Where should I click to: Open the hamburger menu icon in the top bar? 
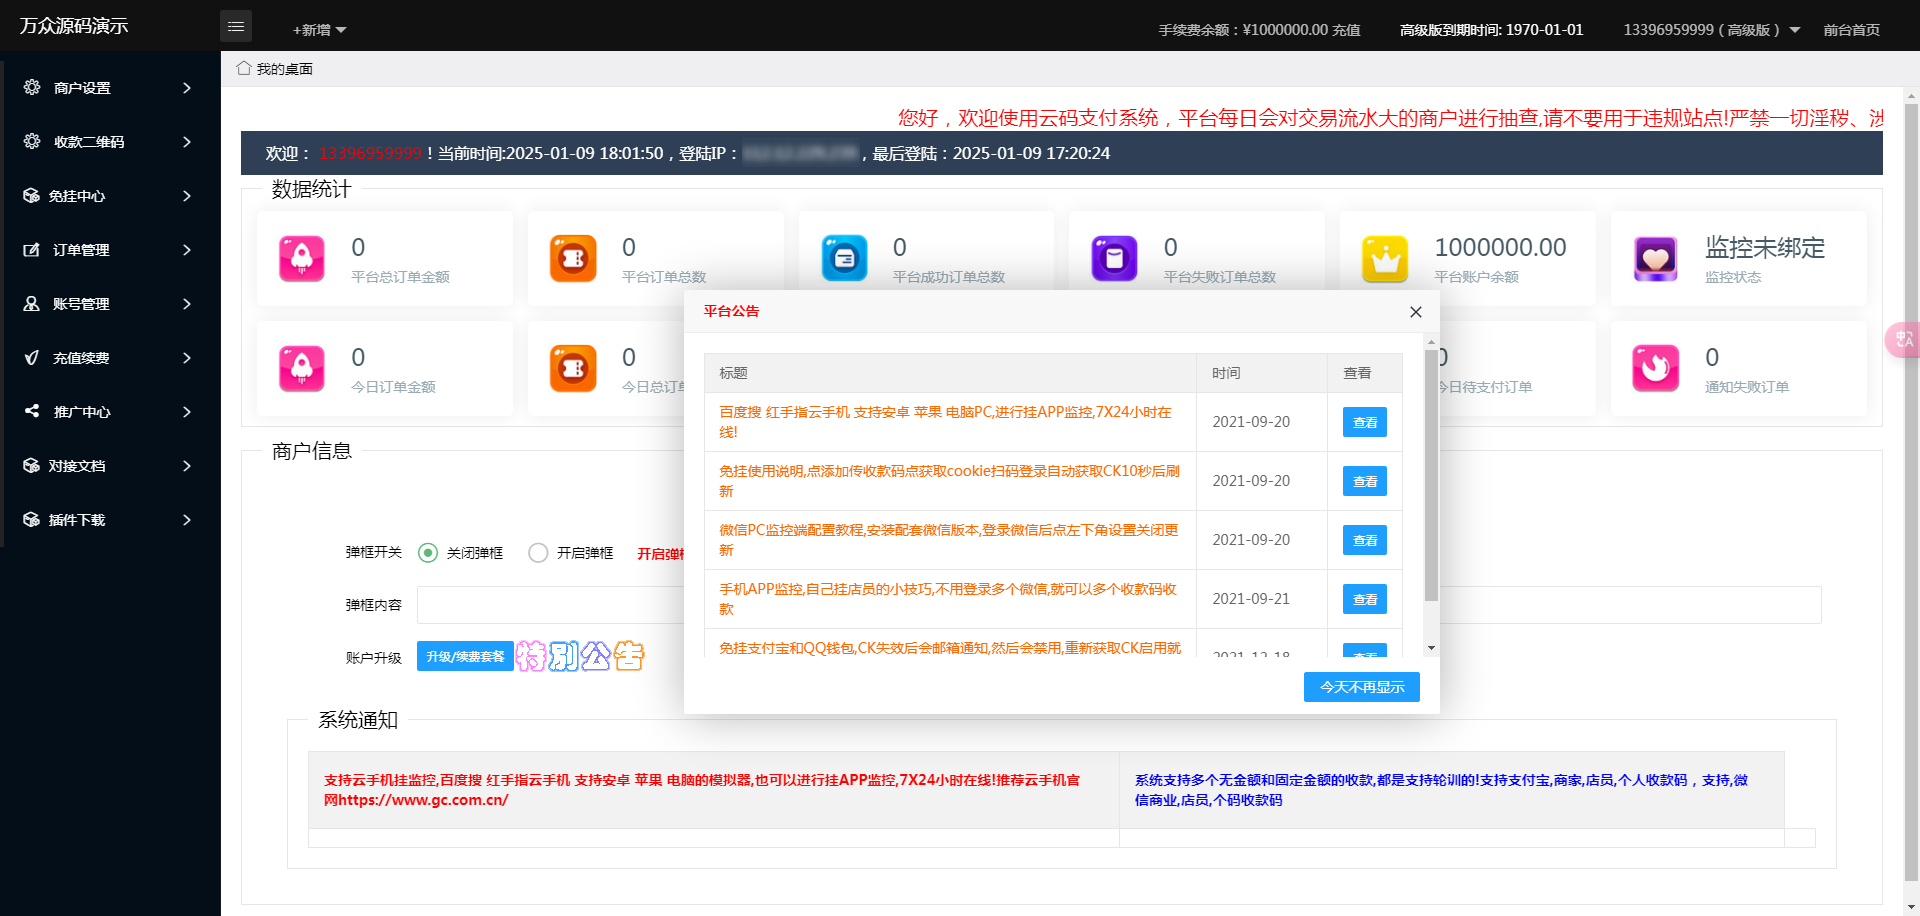coord(236,25)
